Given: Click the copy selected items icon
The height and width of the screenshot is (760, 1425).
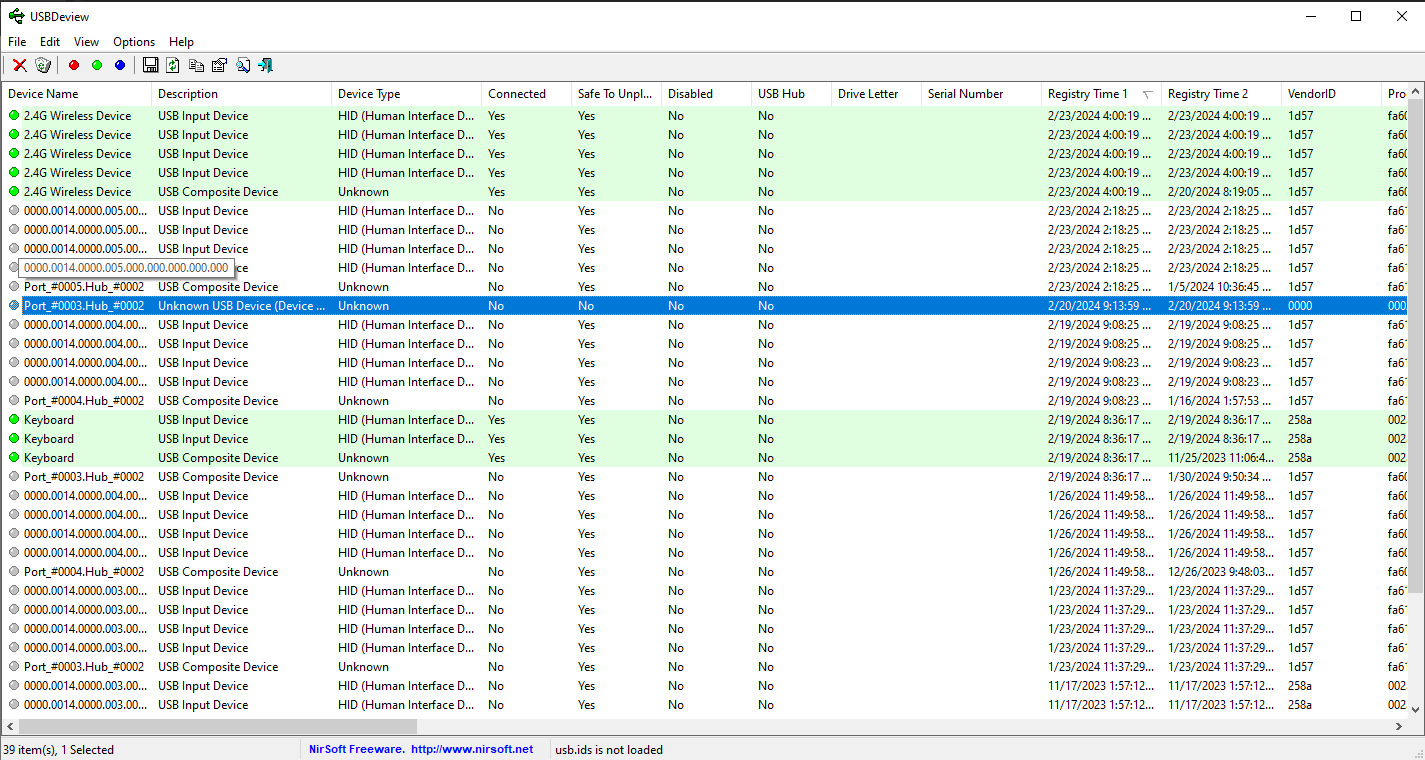Looking at the screenshot, I should [196, 65].
